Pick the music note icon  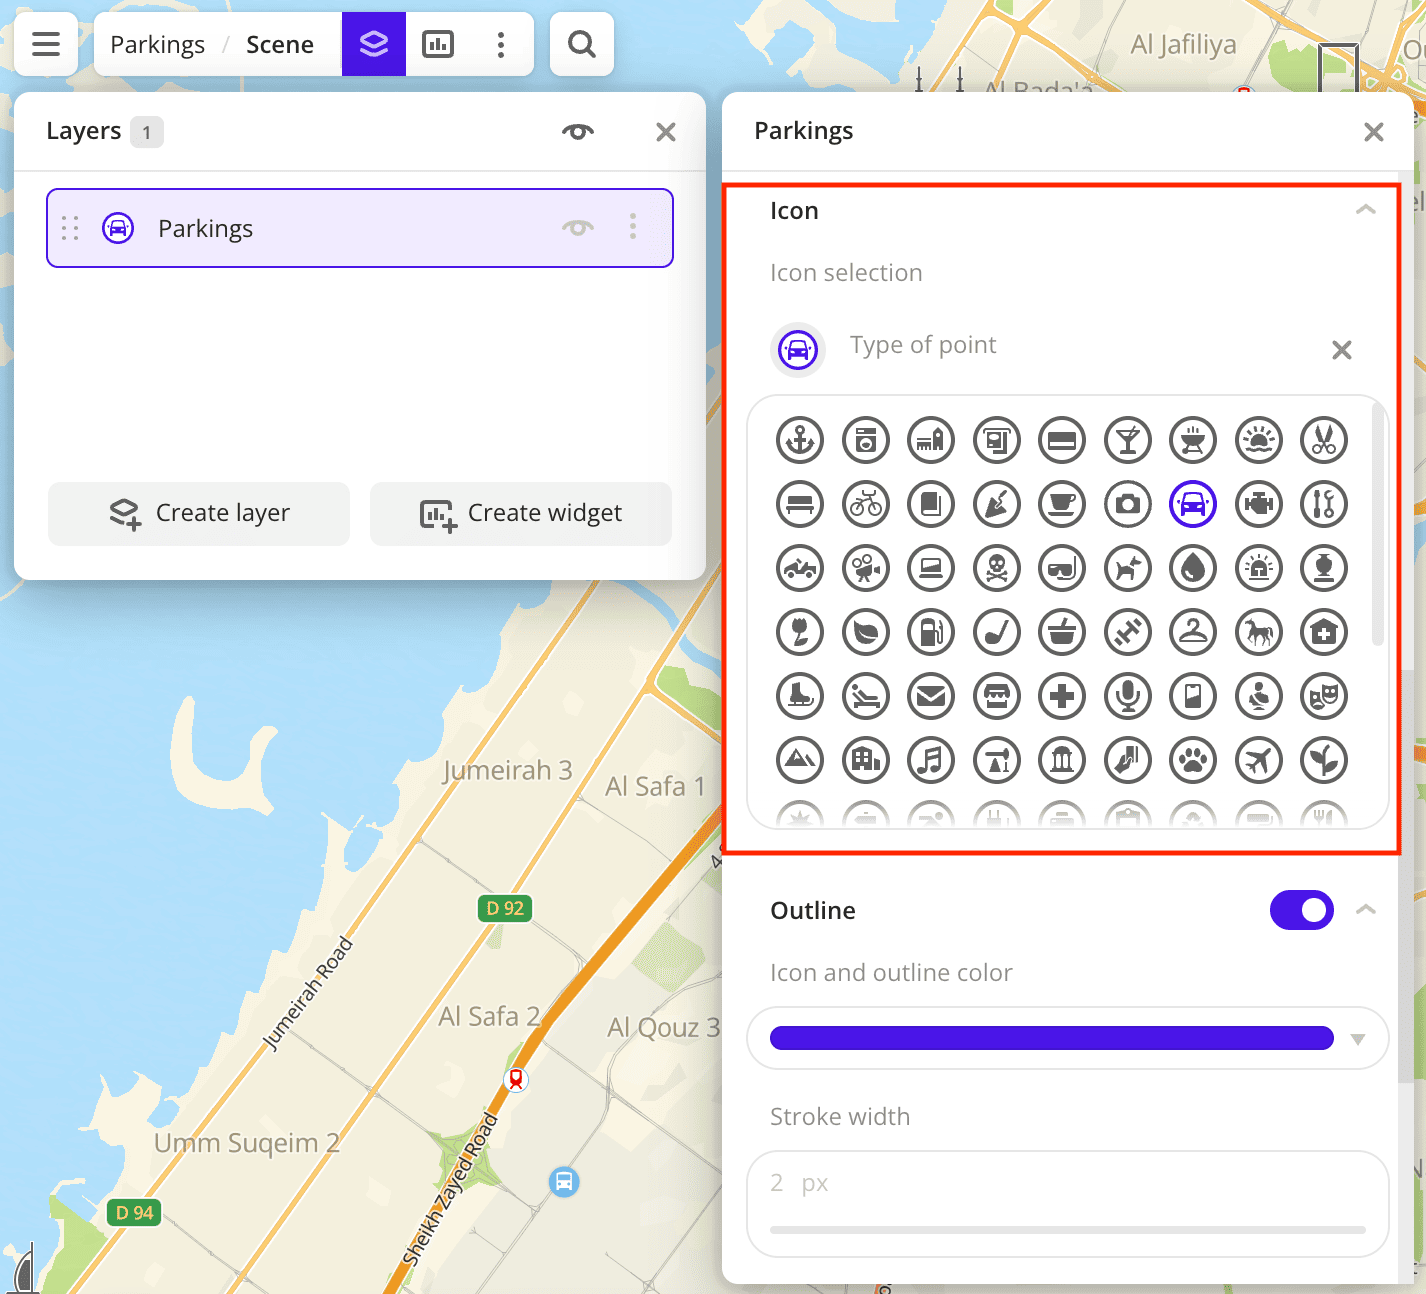click(931, 760)
